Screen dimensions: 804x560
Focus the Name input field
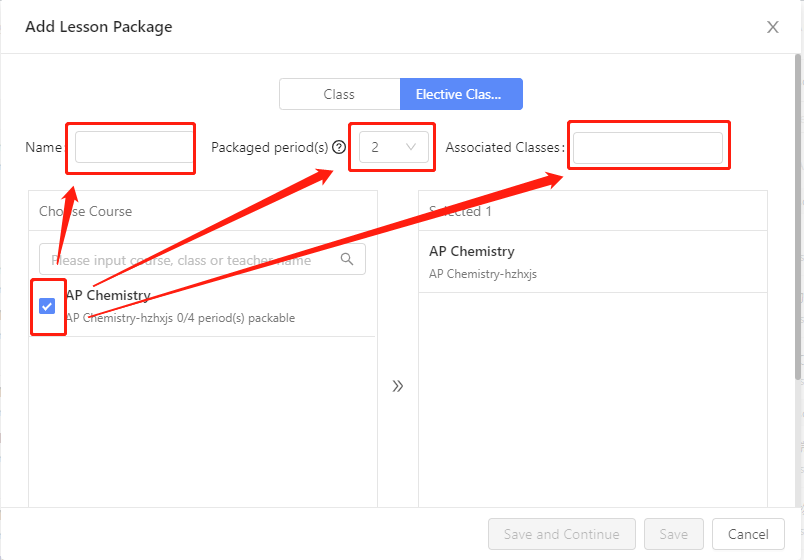pyautogui.click(x=134, y=147)
